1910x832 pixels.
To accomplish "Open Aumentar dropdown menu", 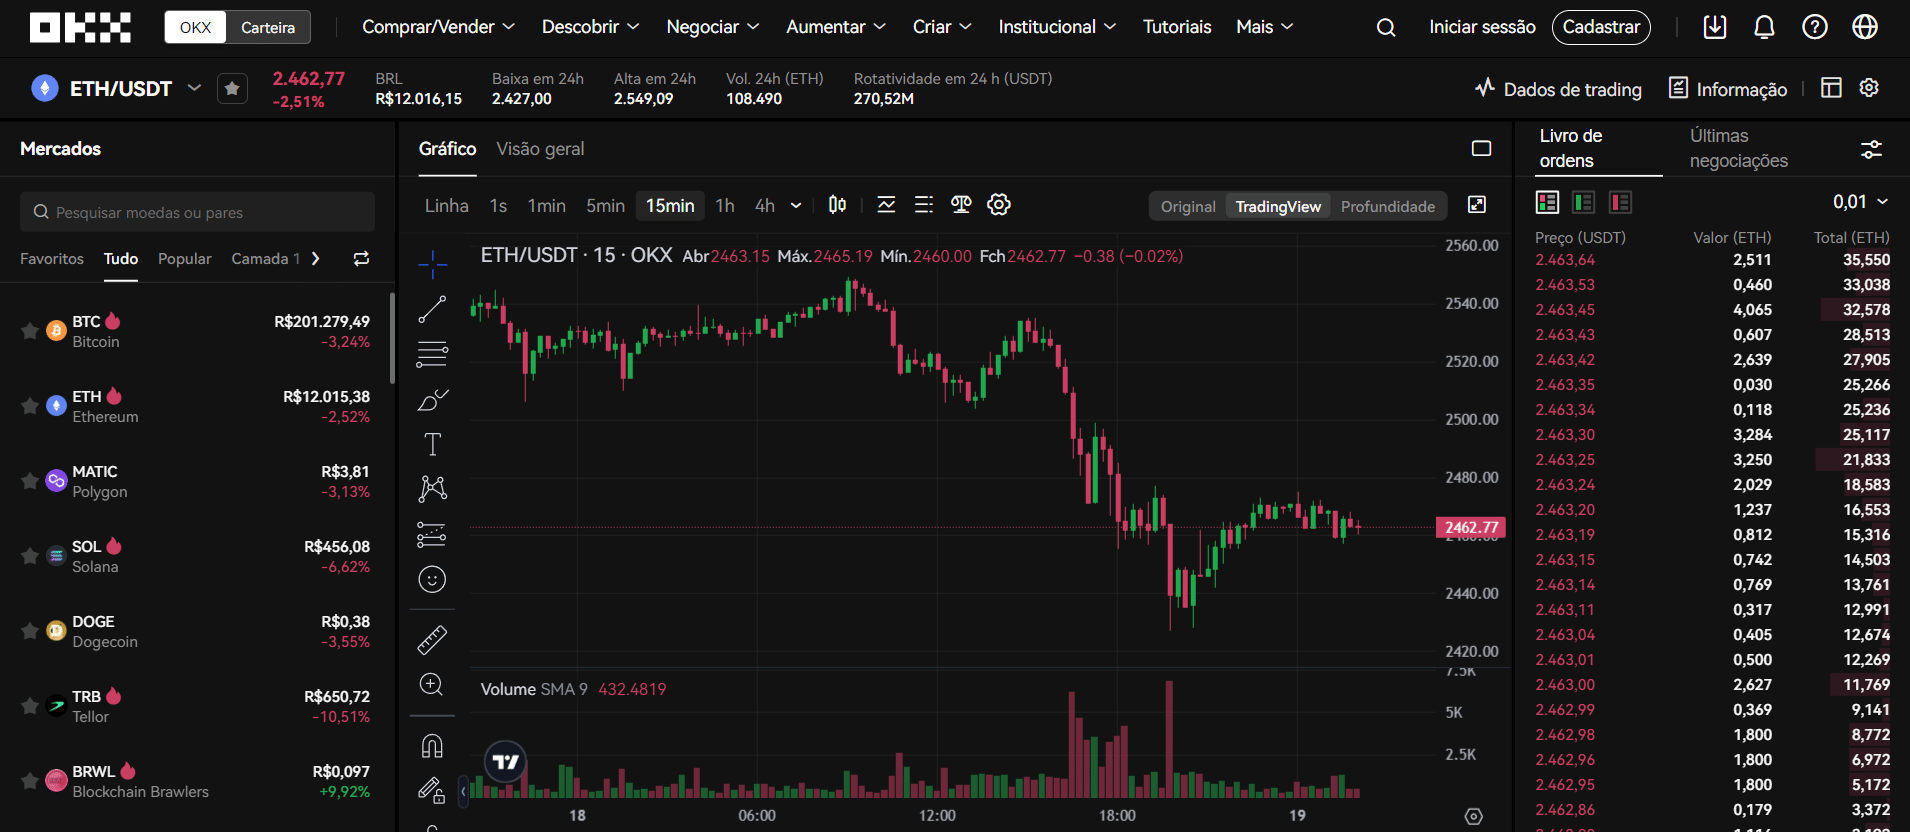I will (x=836, y=27).
